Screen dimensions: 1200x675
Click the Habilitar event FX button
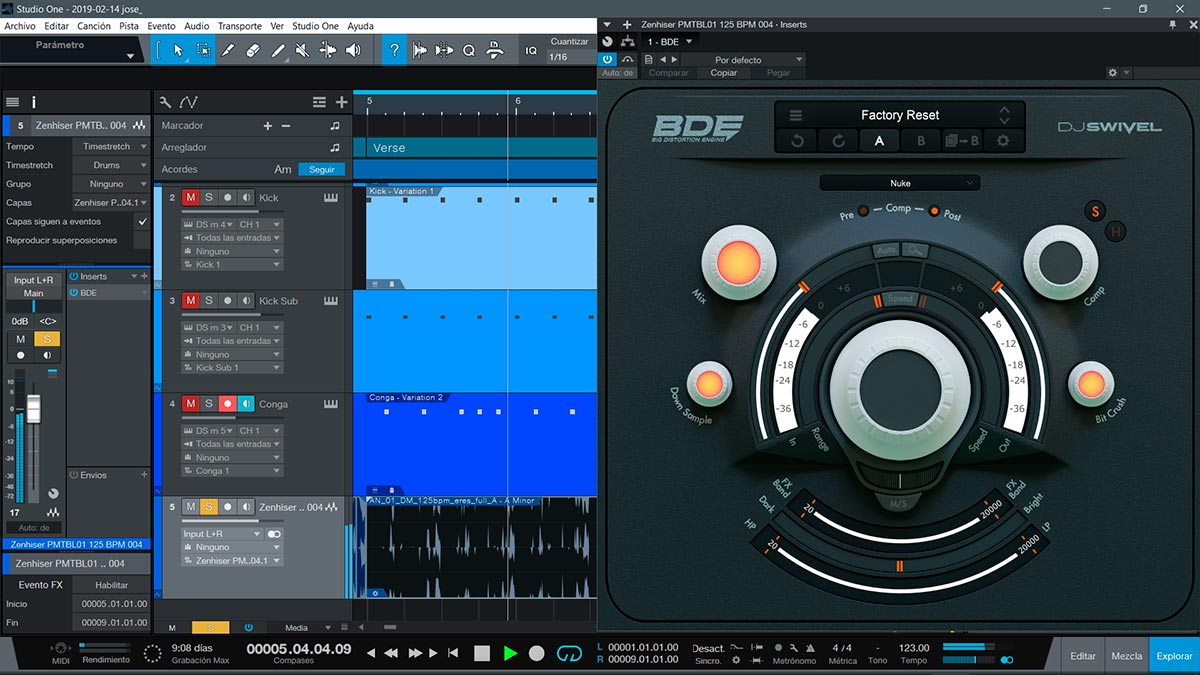(x=112, y=585)
